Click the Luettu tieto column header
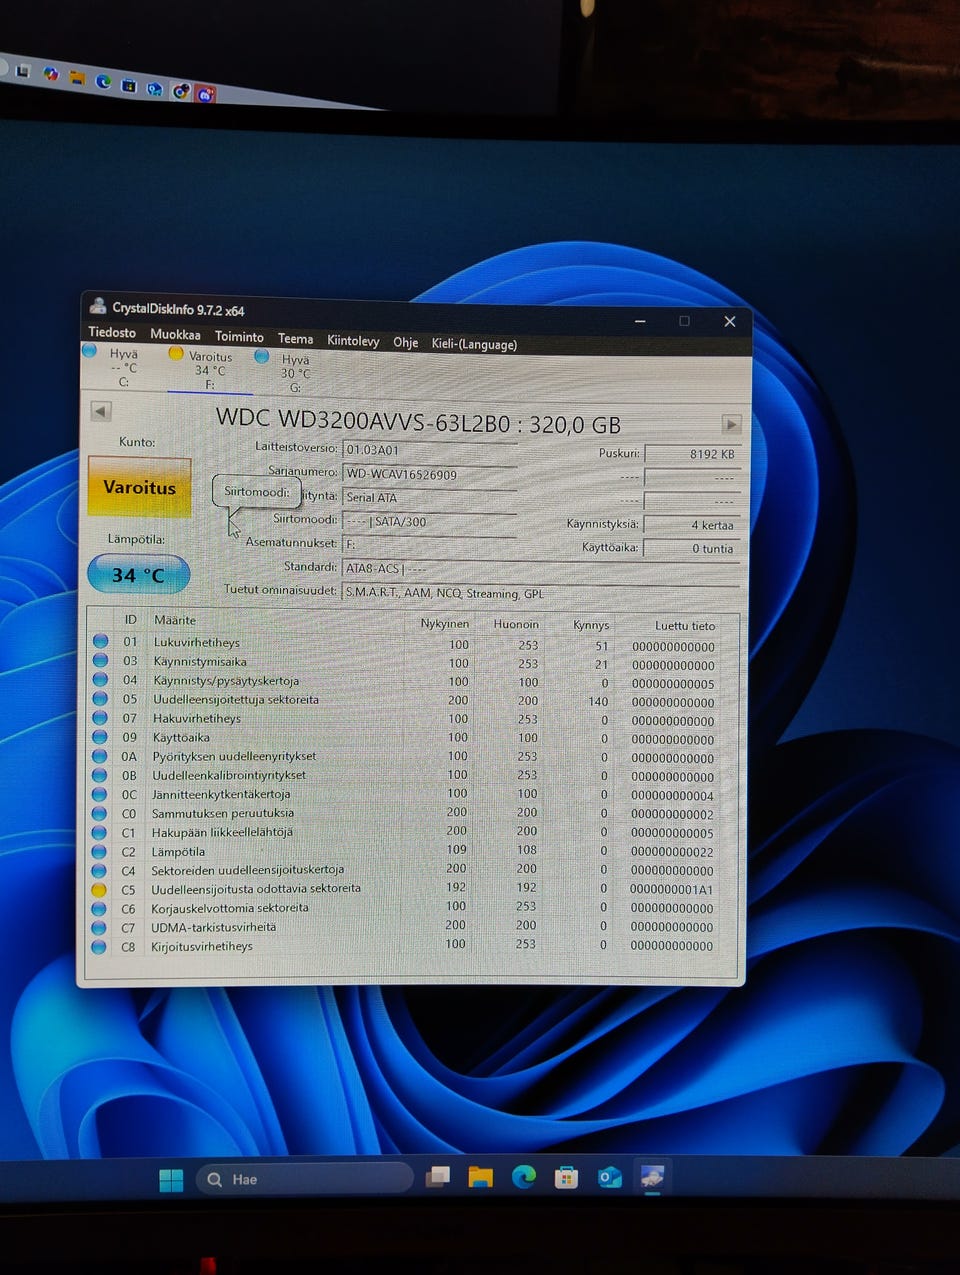960x1275 pixels. (x=685, y=626)
